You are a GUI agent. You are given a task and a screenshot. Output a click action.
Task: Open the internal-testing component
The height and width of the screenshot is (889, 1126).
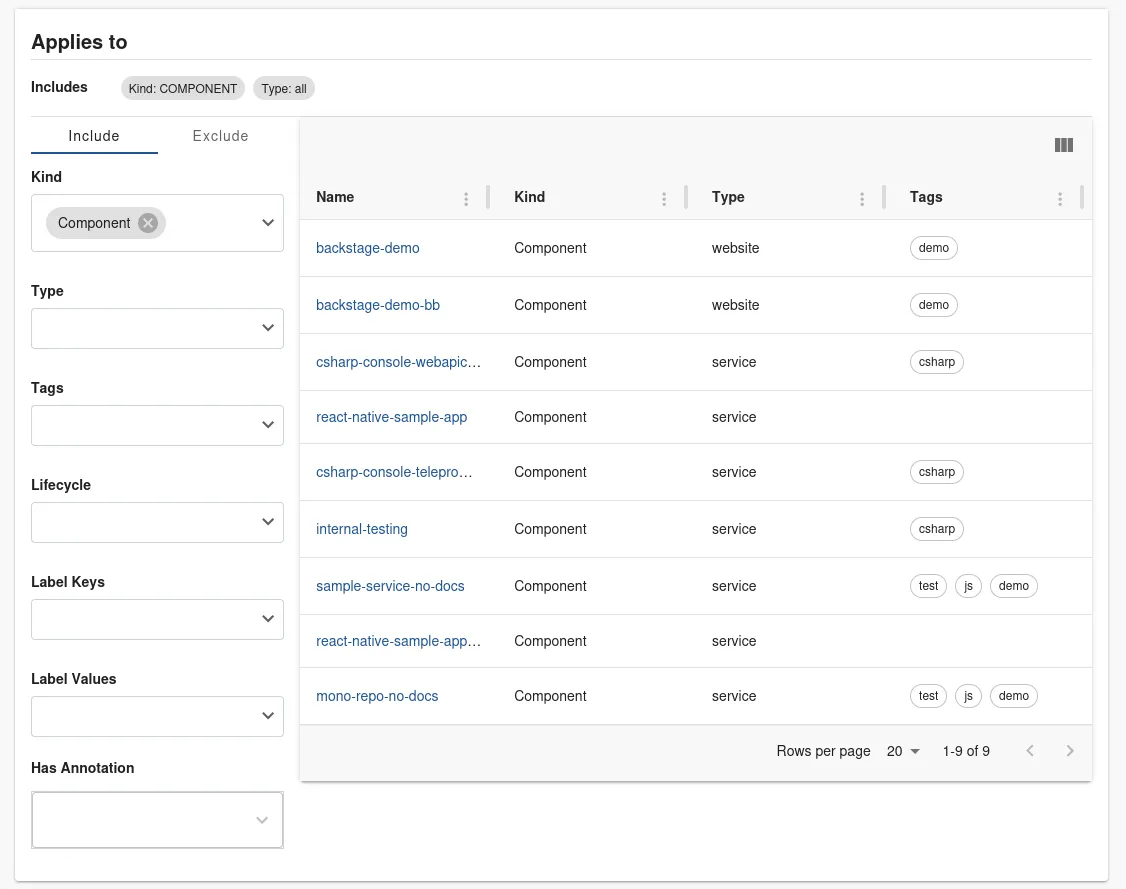(x=361, y=528)
